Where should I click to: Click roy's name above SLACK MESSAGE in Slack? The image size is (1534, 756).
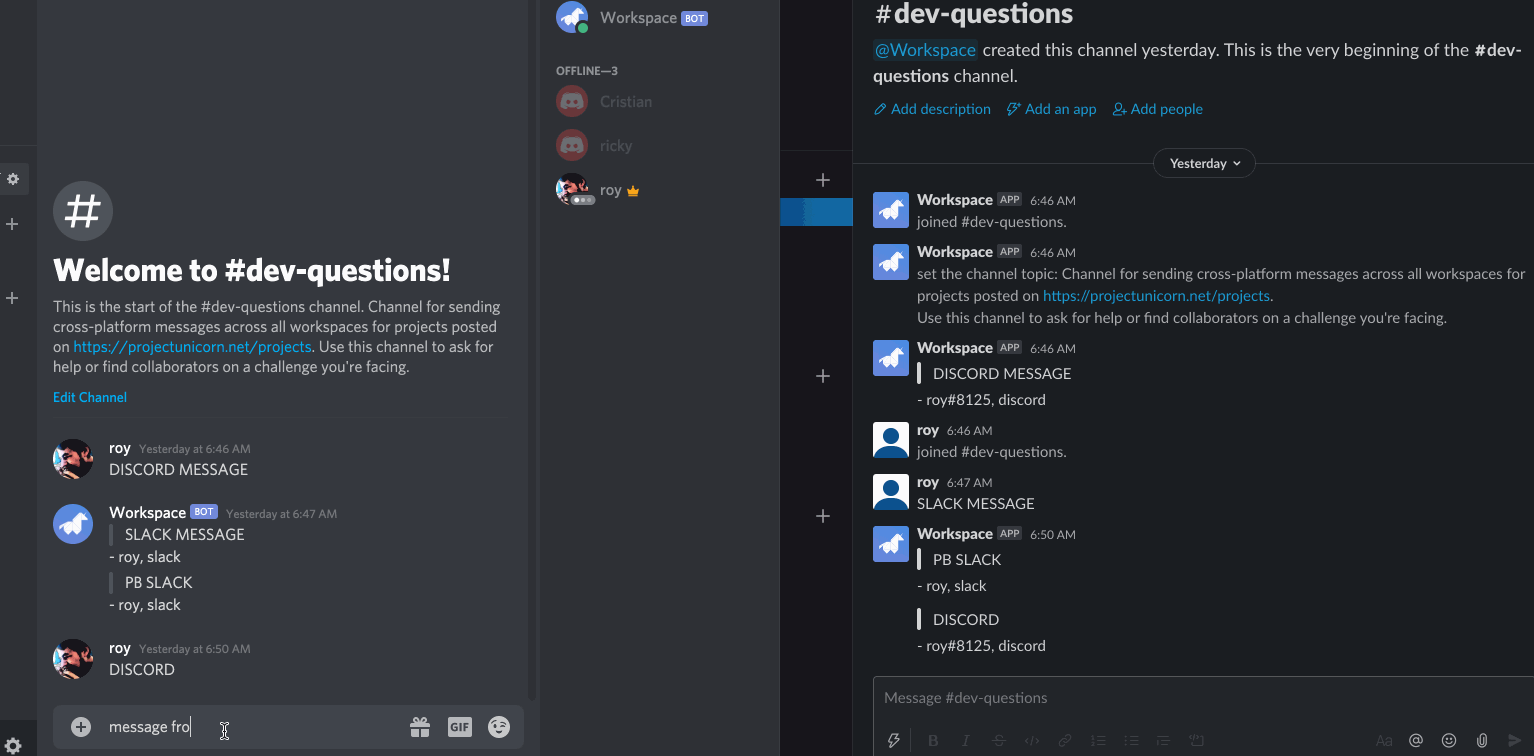pyautogui.click(x=928, y=482)
